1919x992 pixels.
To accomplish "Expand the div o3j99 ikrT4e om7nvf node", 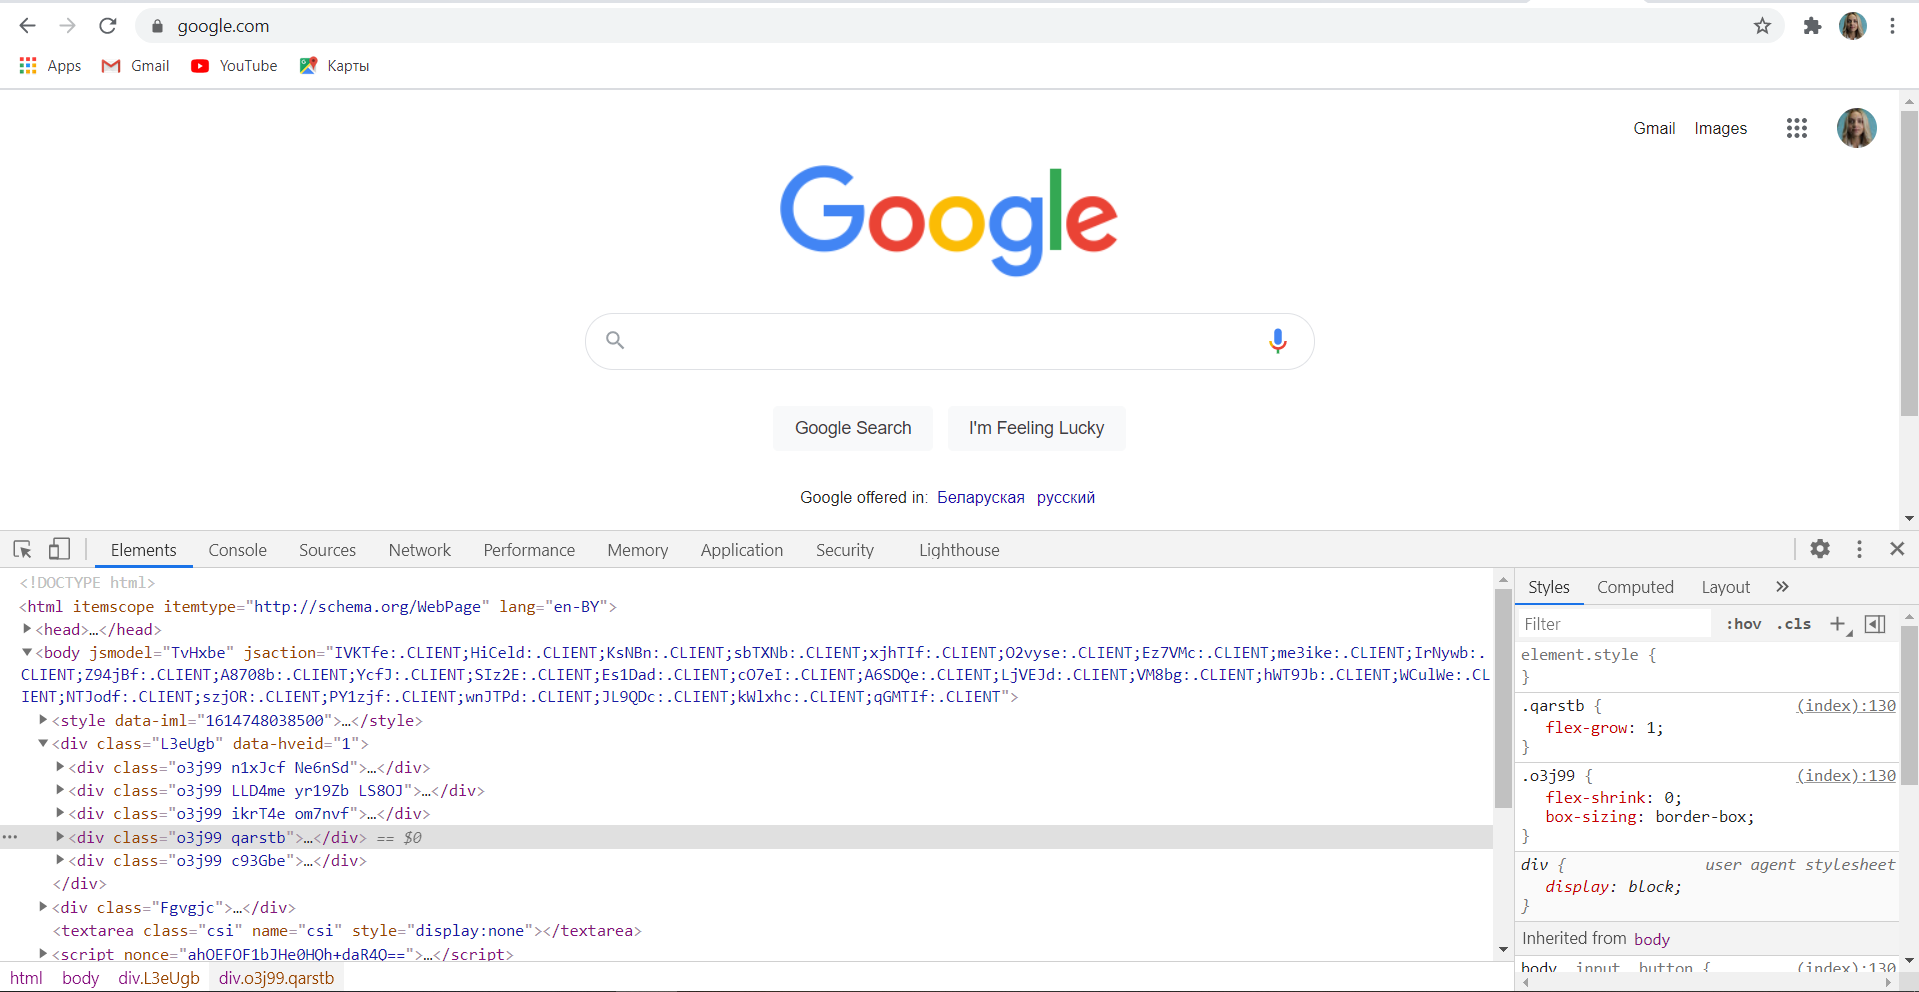I will click(60, 812).
